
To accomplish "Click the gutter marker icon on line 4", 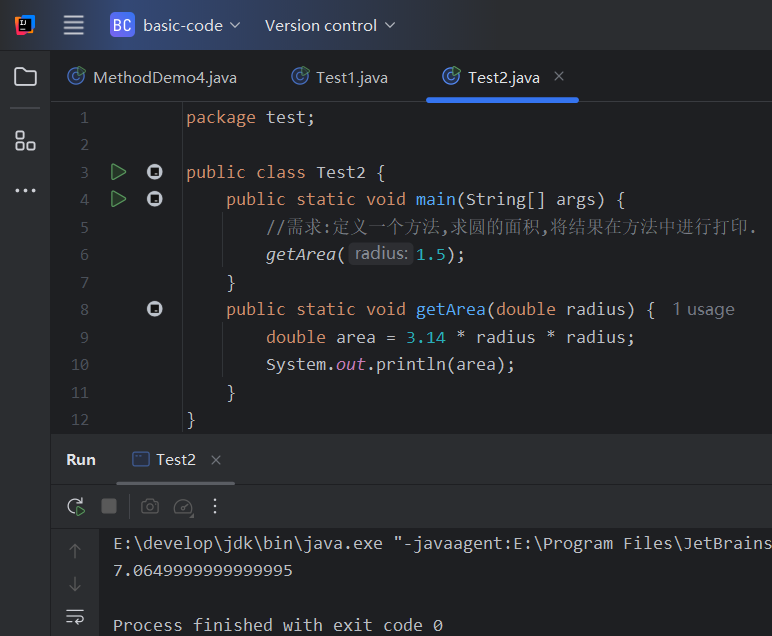I will click(155, 199).
